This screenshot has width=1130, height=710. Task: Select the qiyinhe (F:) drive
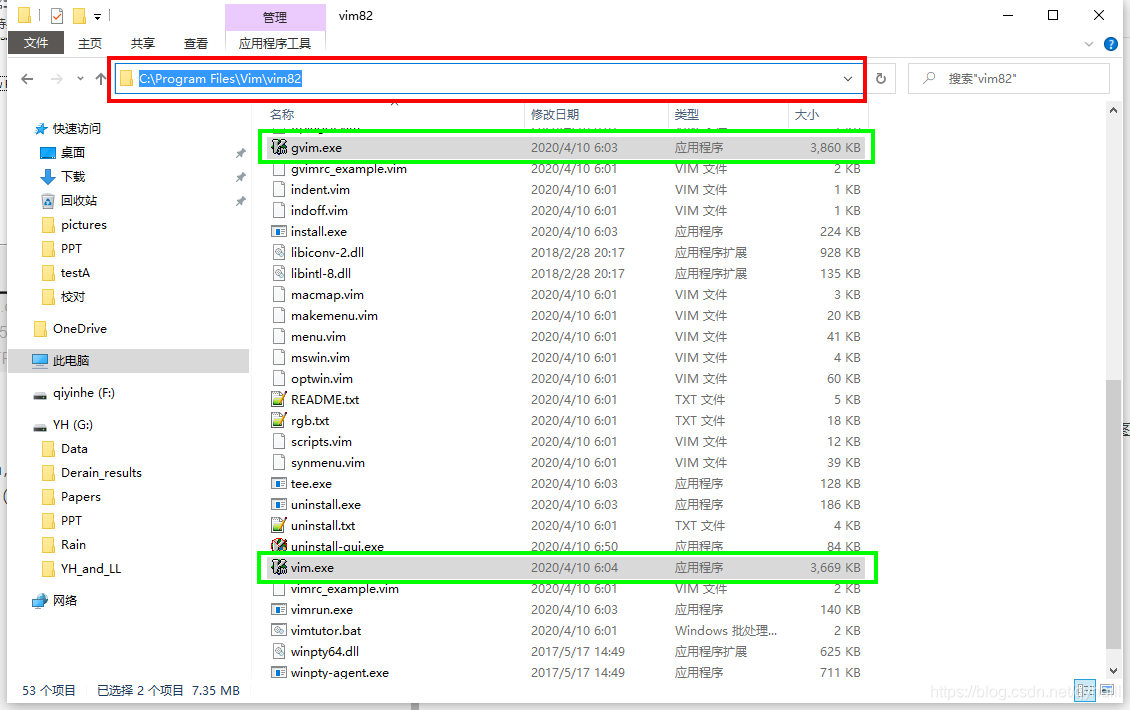[83, 393]
